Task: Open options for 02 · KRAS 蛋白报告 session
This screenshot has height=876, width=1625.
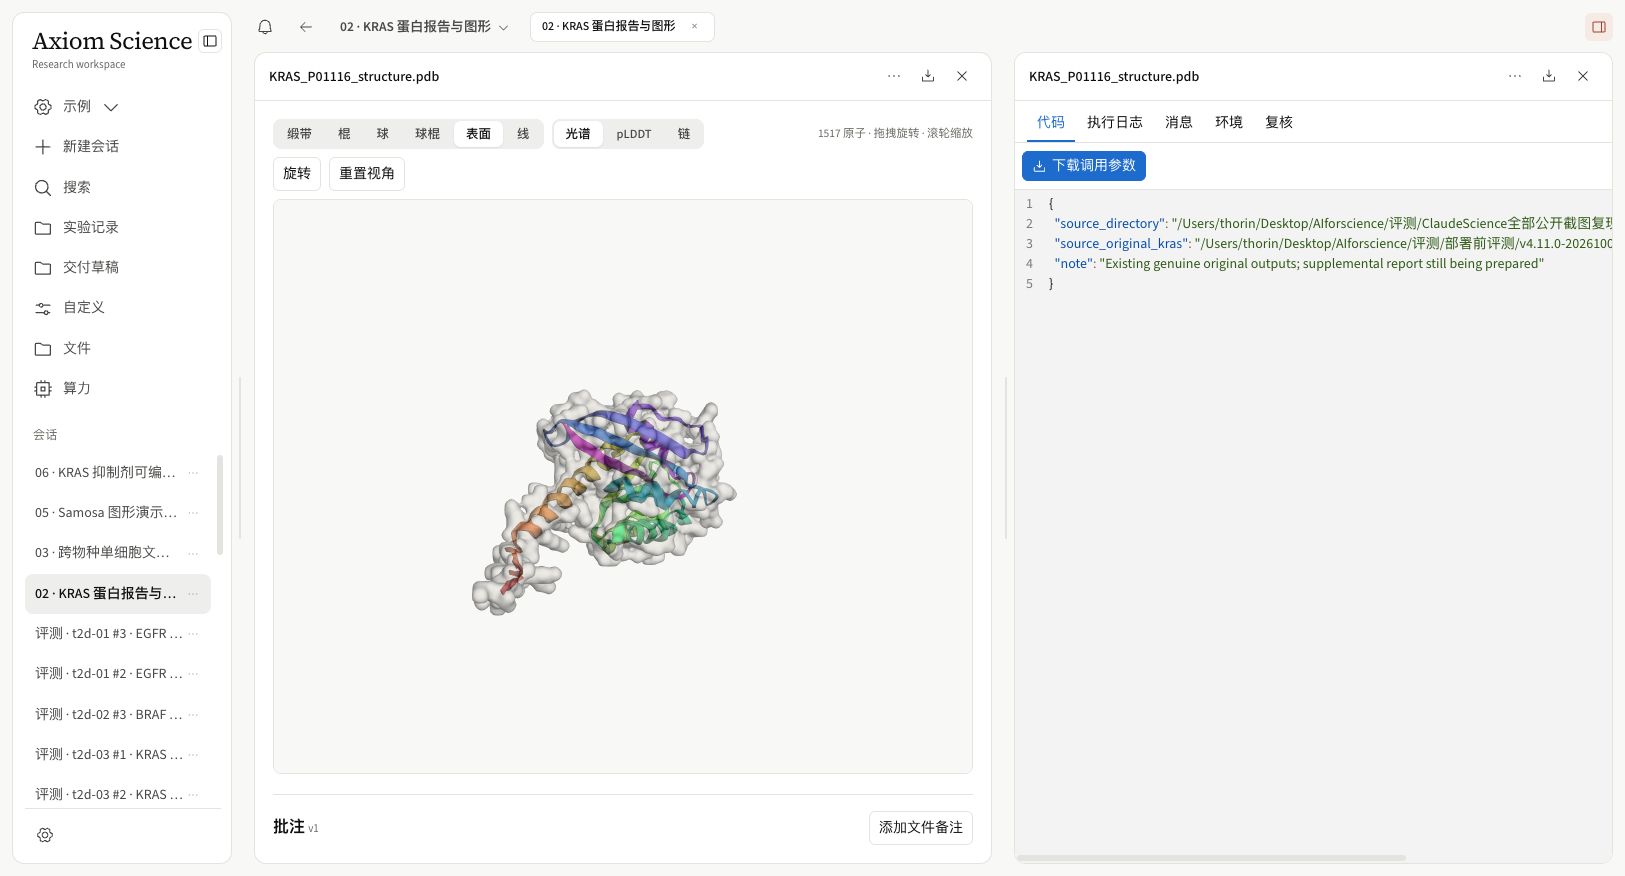Action: point(193,593)
